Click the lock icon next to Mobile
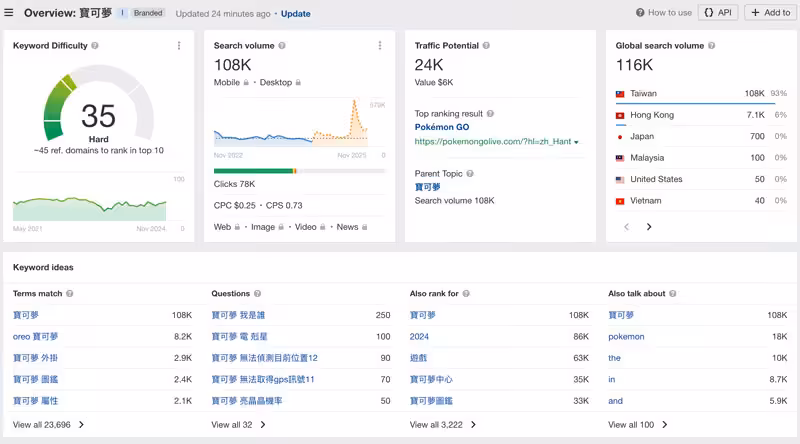 246,82
